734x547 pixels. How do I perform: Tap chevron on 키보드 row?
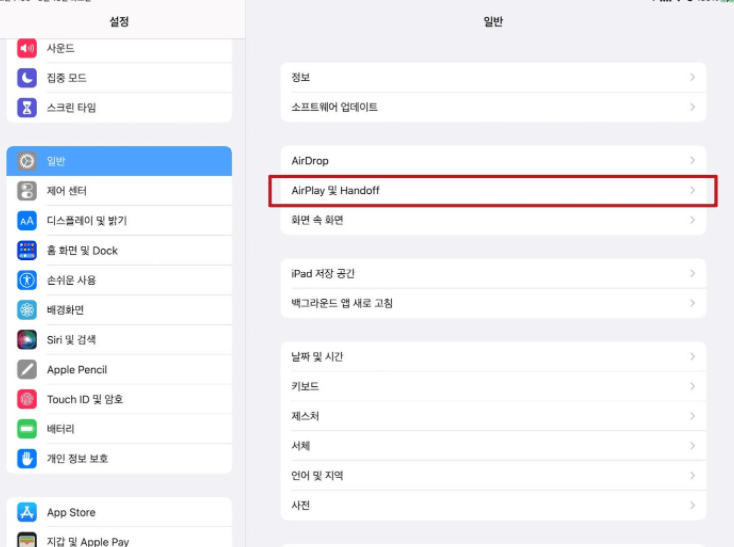(x=692, y=386)
